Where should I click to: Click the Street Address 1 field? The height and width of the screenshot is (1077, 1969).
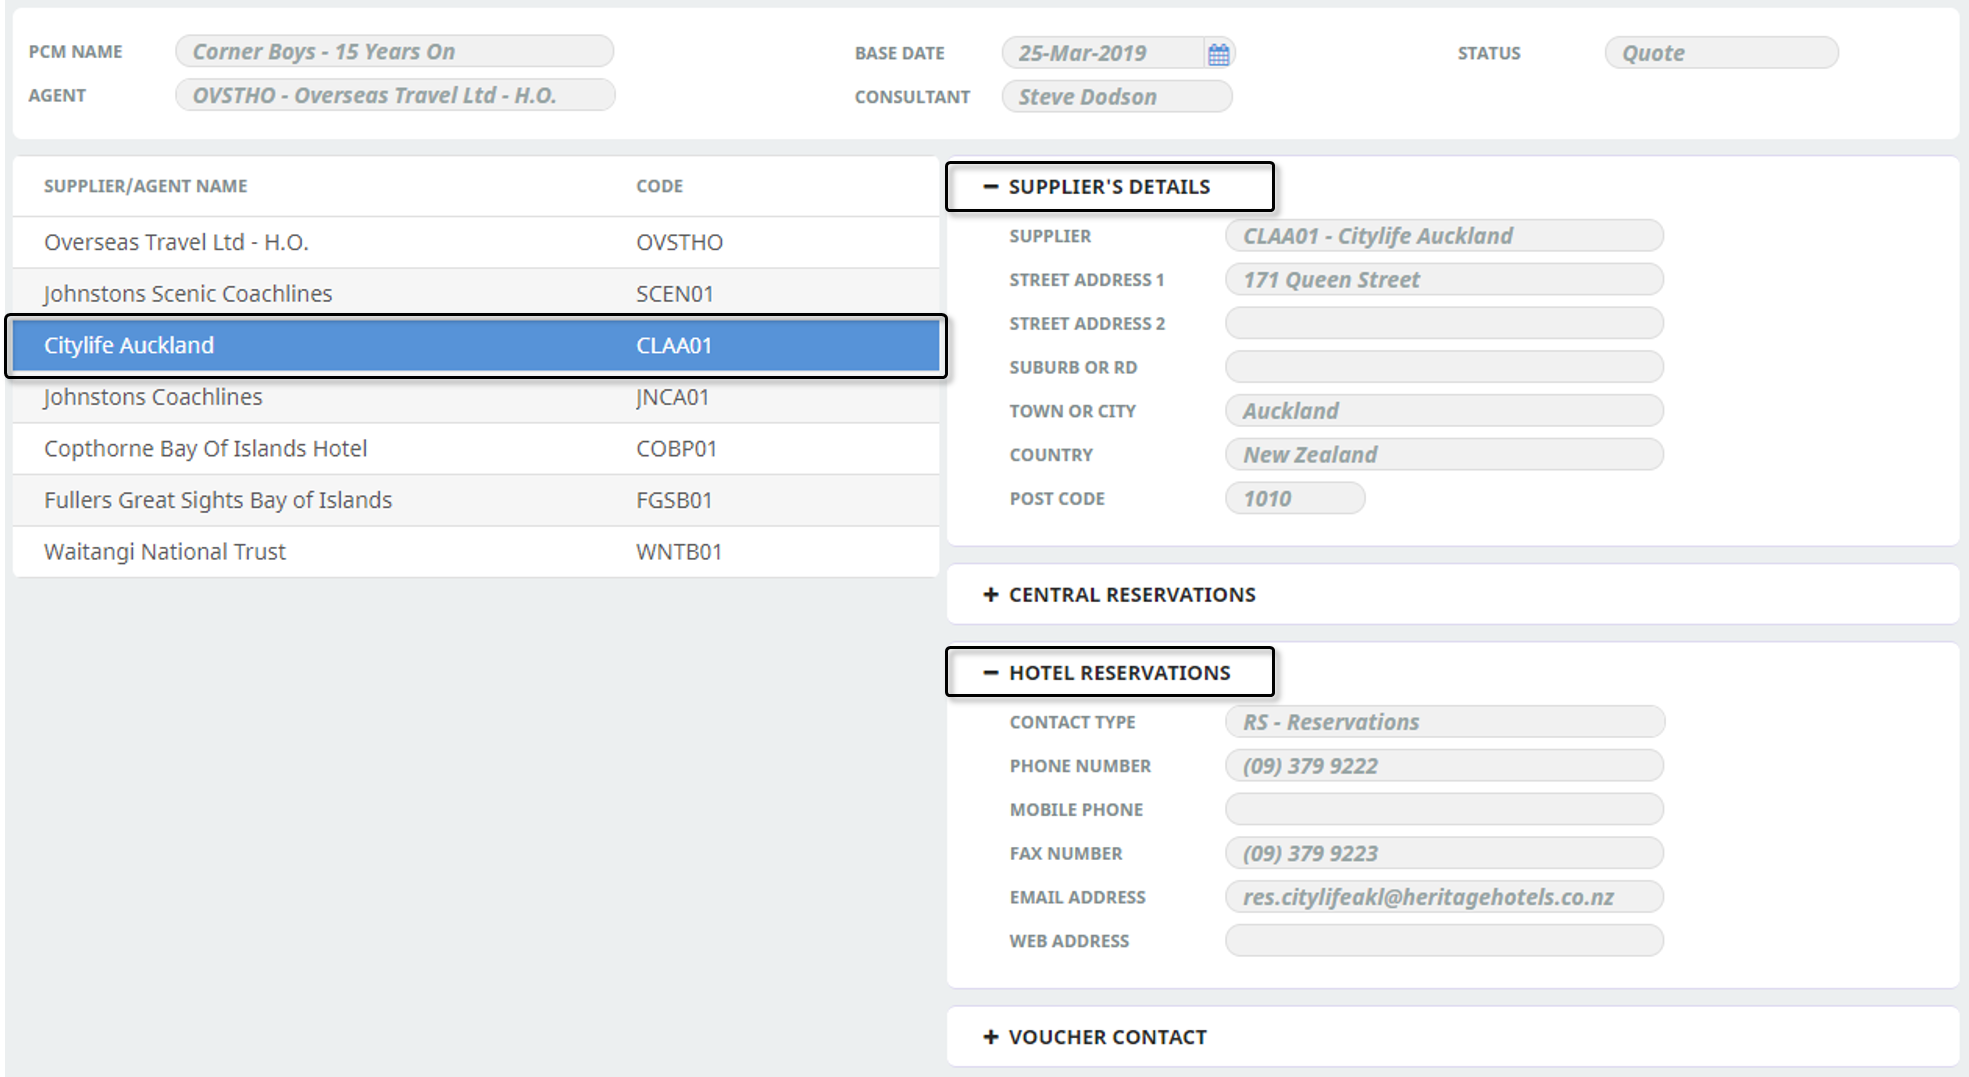(1444, 280)
